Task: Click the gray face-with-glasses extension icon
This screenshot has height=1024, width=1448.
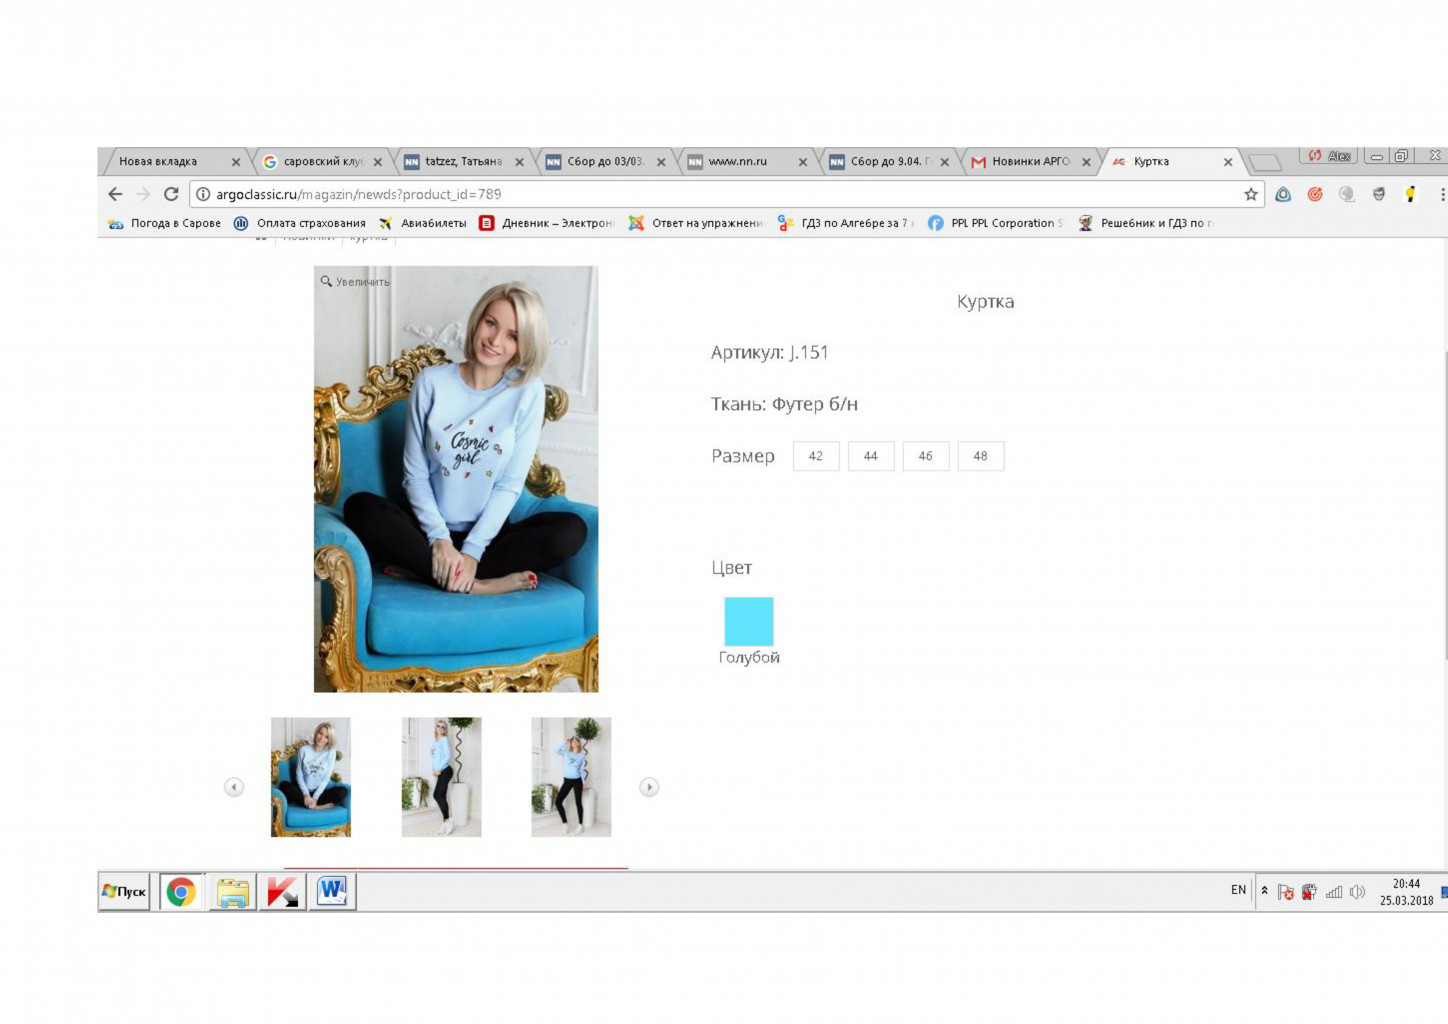Action: (x=1379, y=194)
